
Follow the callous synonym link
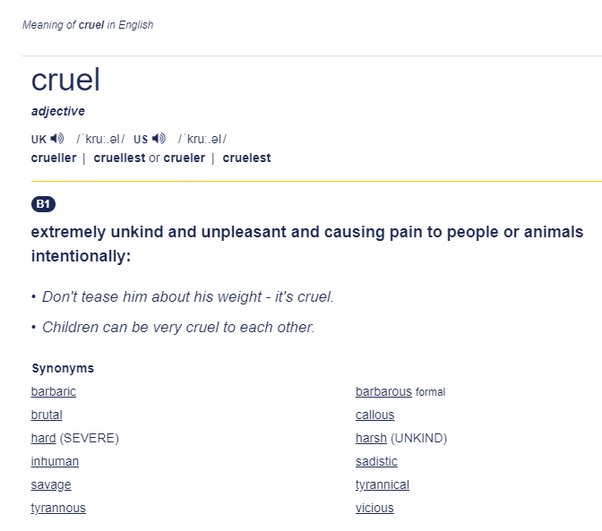(375, 415)
